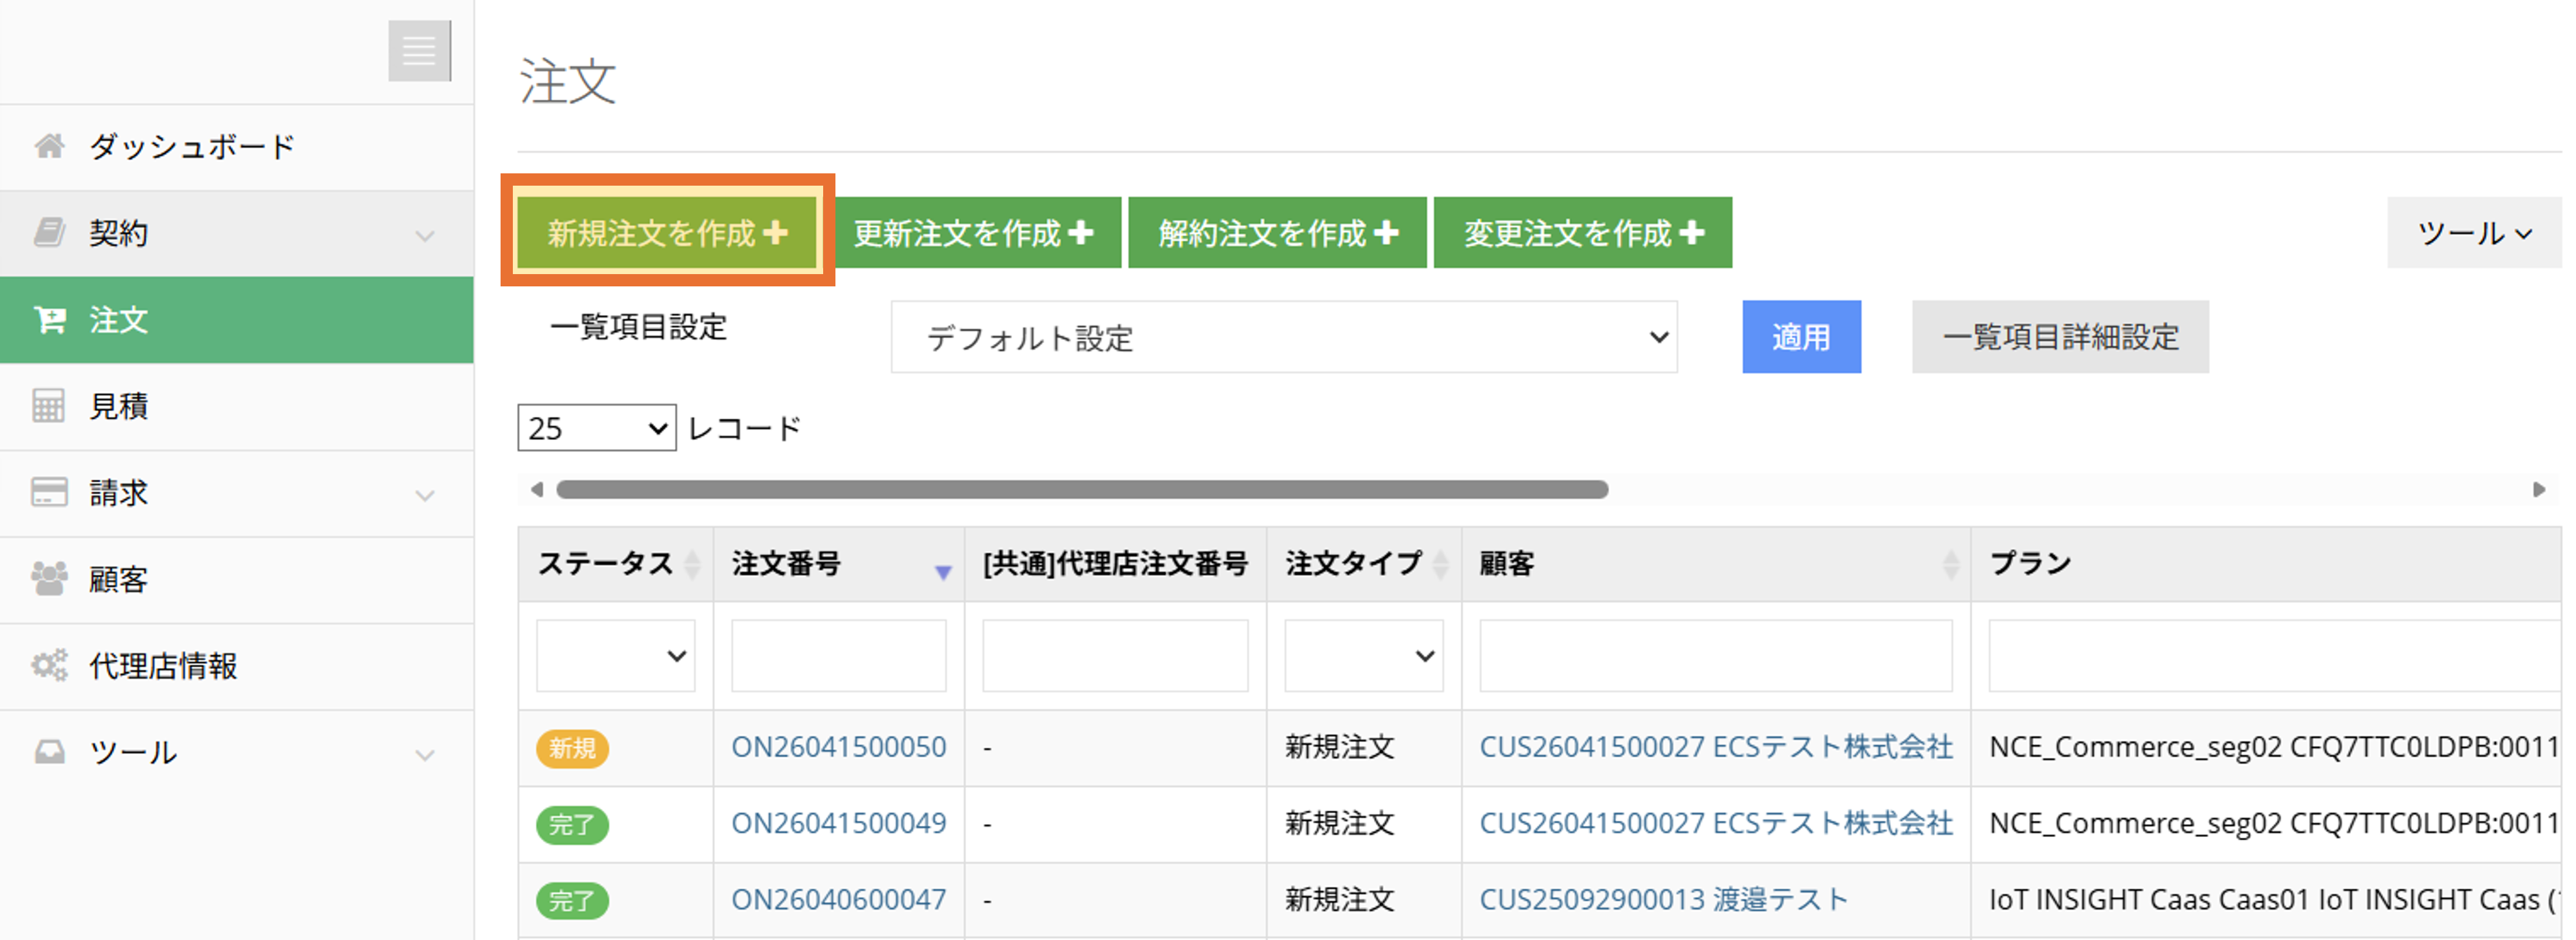Click the orange 新規 status badge
Screen dimensions: 2576x940
(573, 748)
